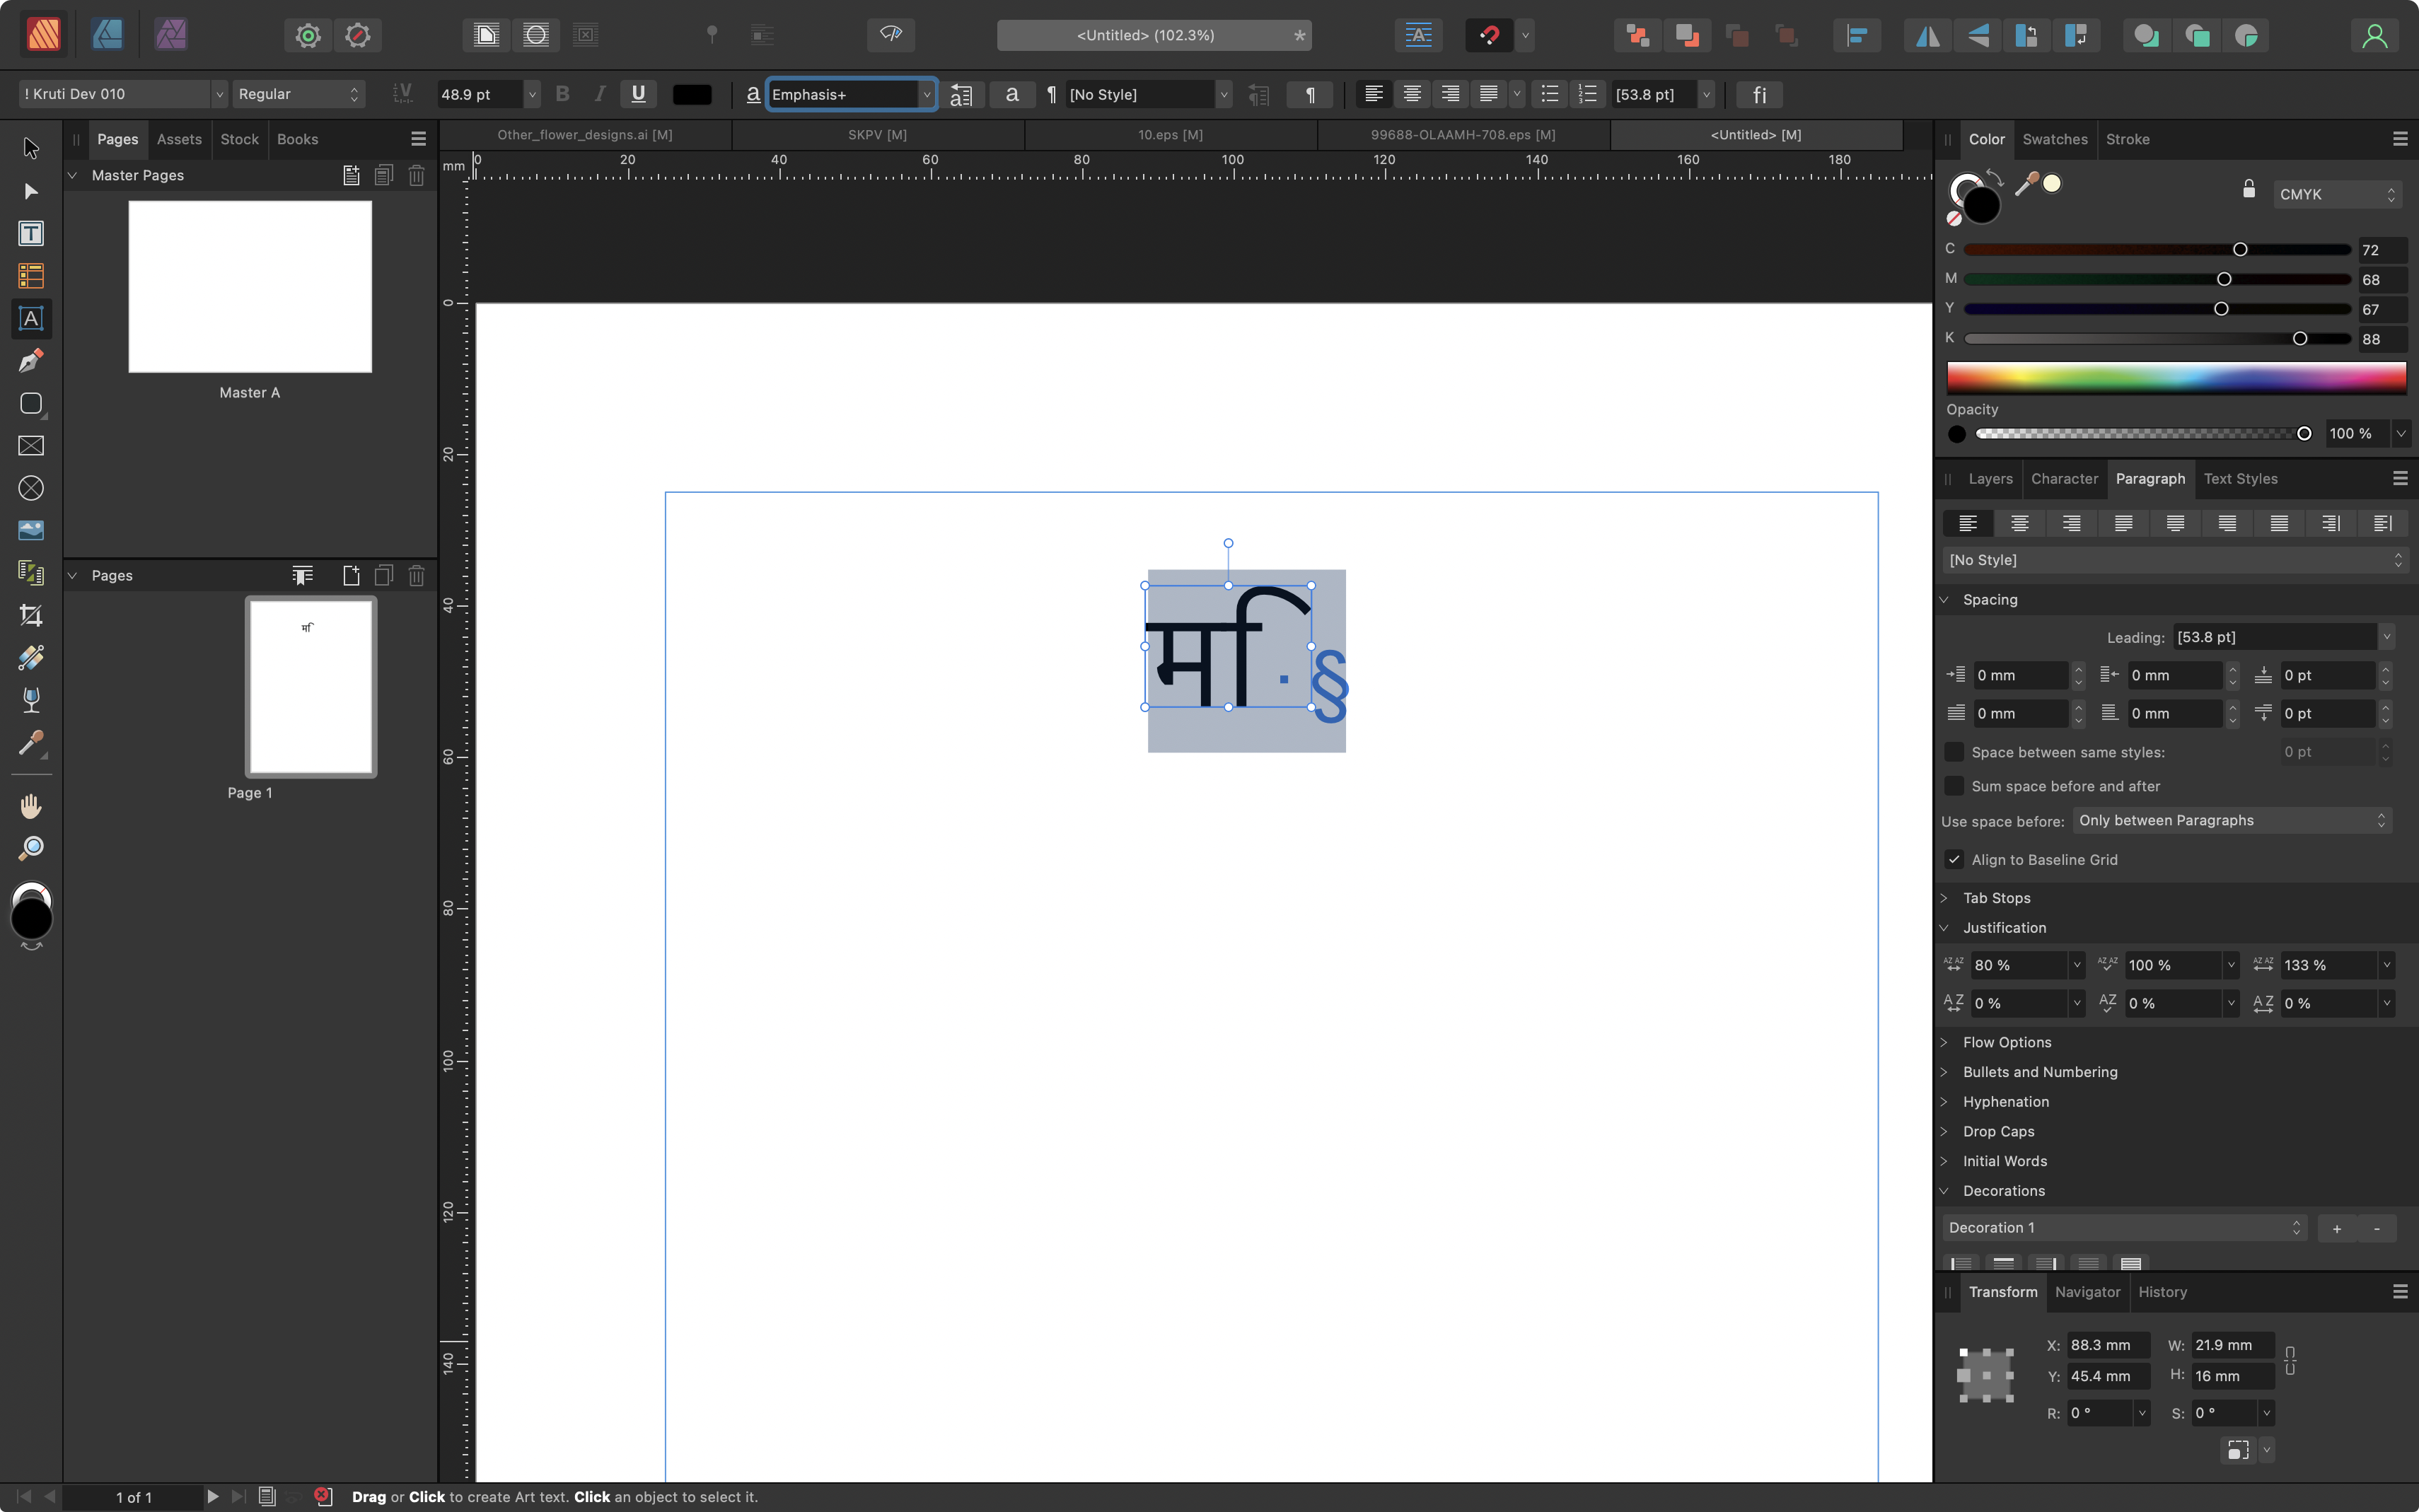Add a decoration with plus button
The image size is (2419, 1512).
tap(2336, 1228)
